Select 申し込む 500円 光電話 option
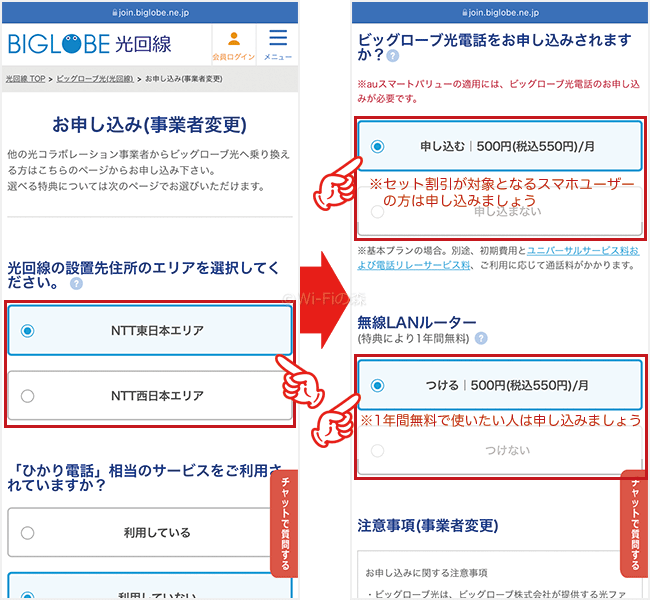The image size is (650, 600). 500,146
